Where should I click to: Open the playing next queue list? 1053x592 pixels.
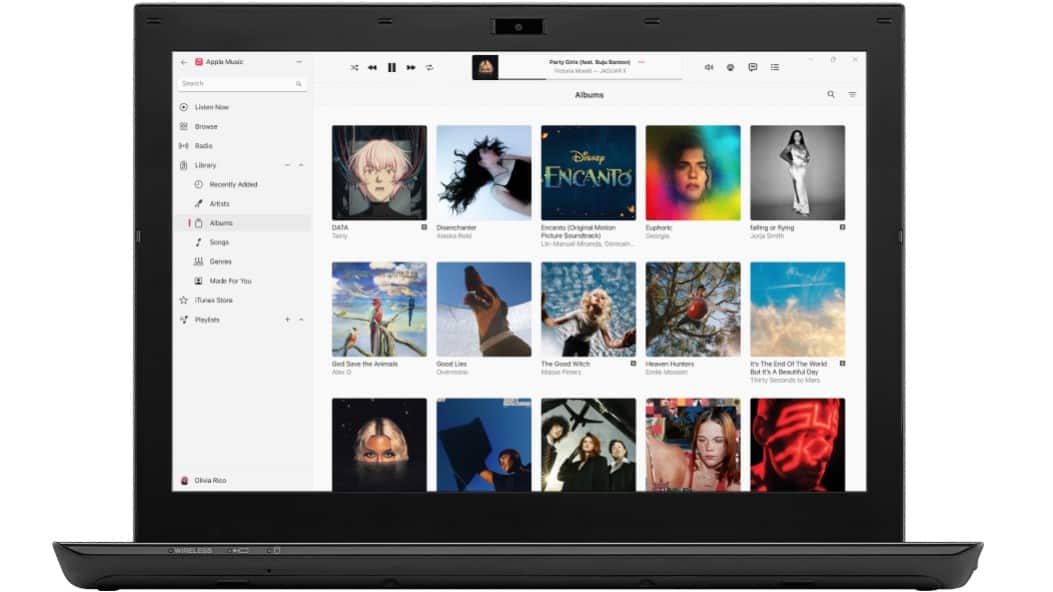click(x=775, y=67)
